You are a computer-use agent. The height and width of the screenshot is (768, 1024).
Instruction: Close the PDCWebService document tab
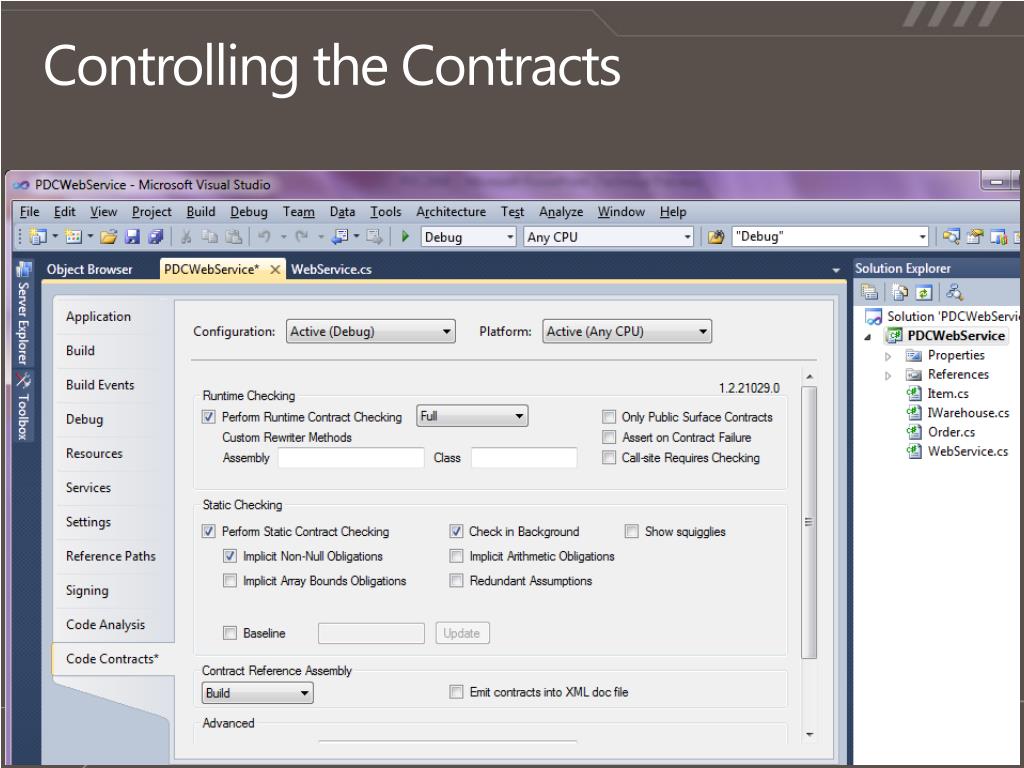[x=275, y=269]
